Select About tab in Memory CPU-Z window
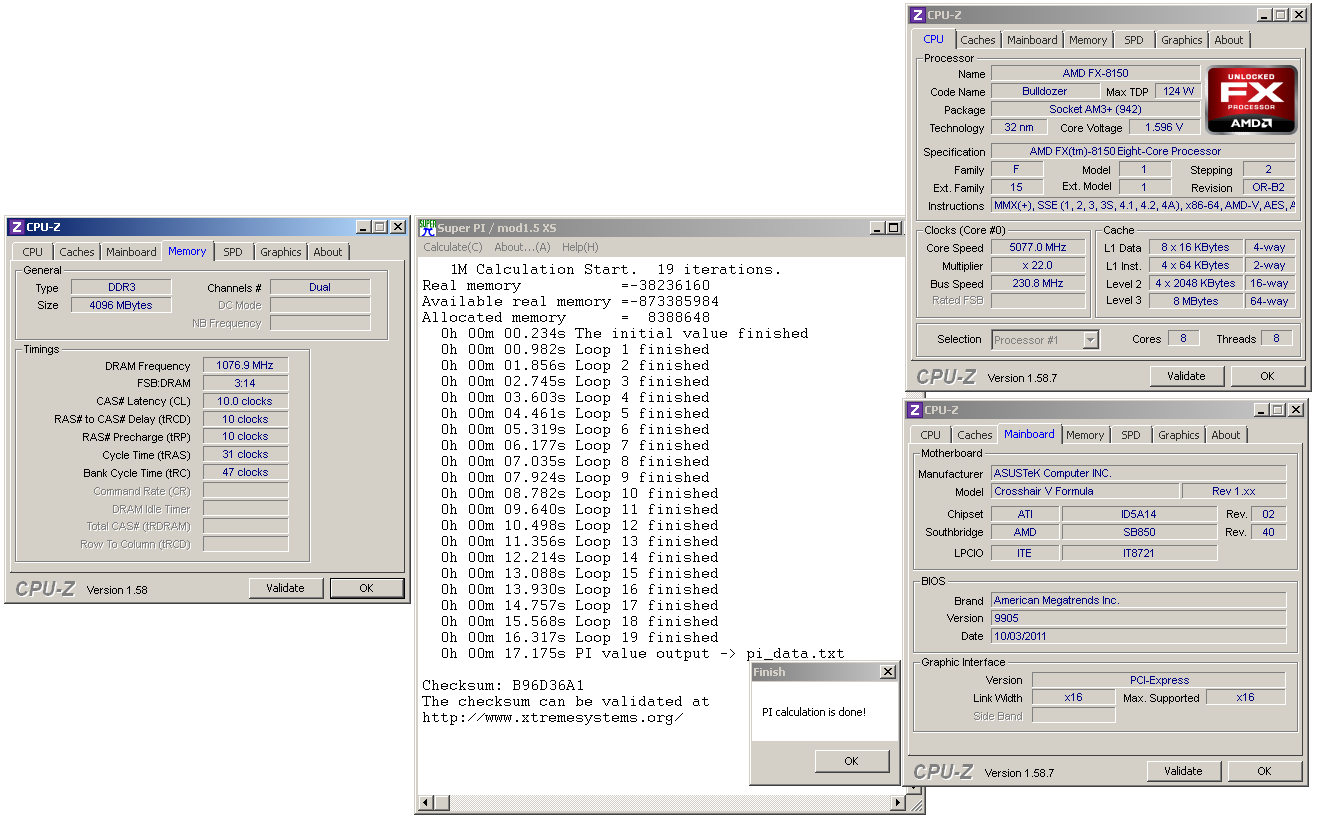 click(x=327, y=252)
